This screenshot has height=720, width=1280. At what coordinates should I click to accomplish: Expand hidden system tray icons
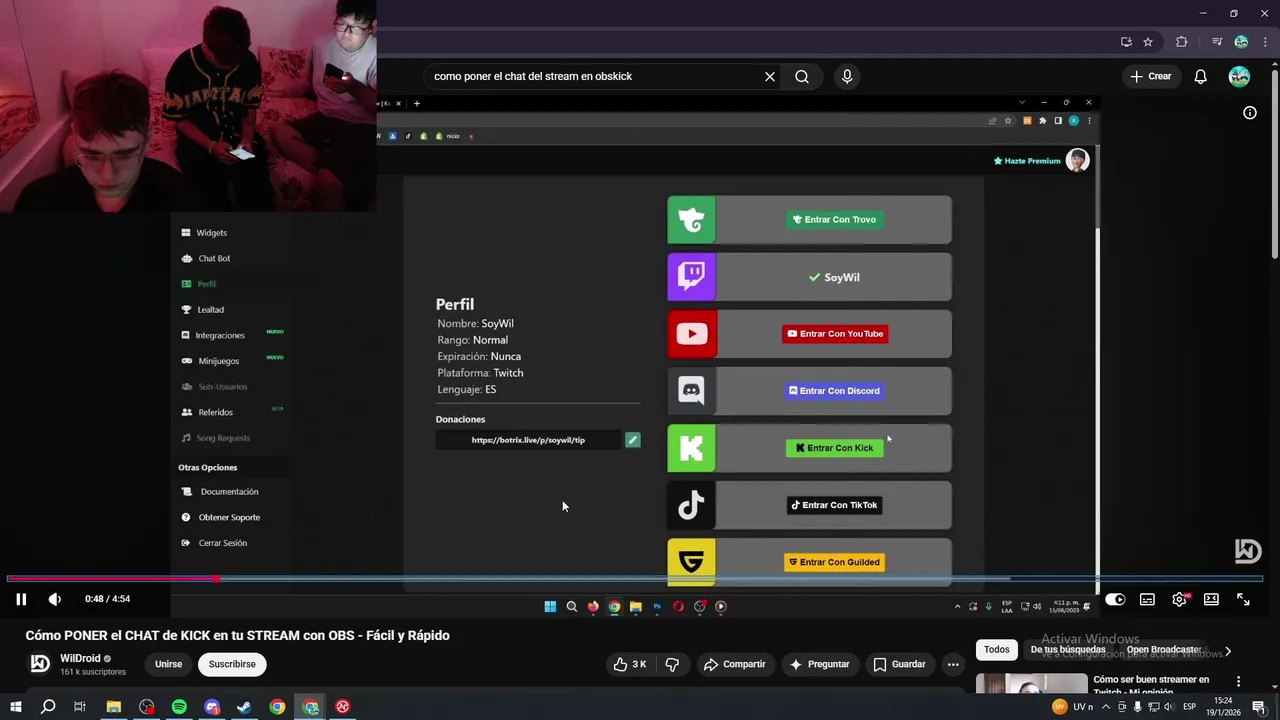1106,707
